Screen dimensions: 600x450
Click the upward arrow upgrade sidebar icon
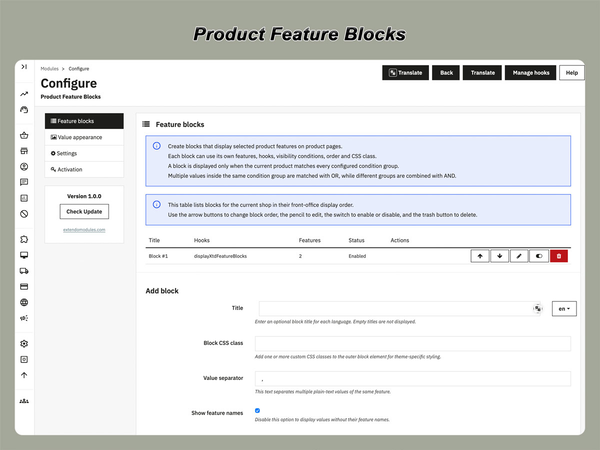pyautogui.click(x=24, y=375)
